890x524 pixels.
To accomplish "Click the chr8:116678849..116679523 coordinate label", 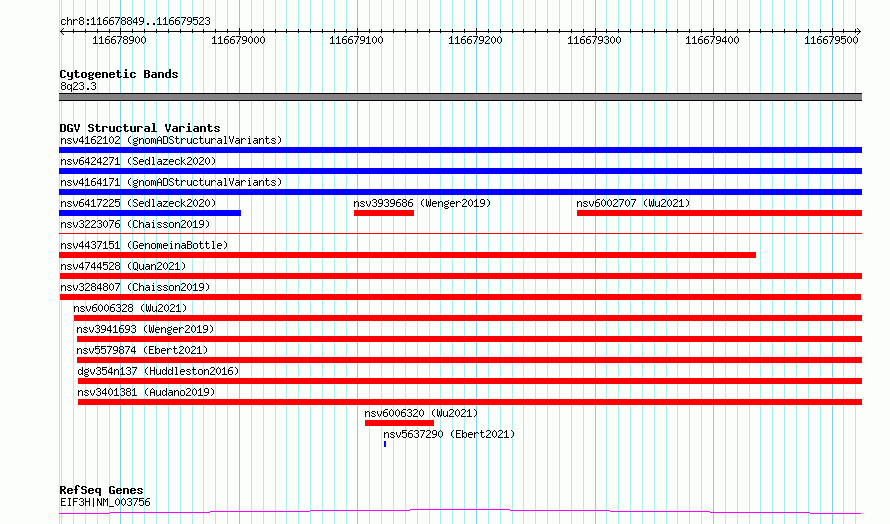I will click(135, 21).
